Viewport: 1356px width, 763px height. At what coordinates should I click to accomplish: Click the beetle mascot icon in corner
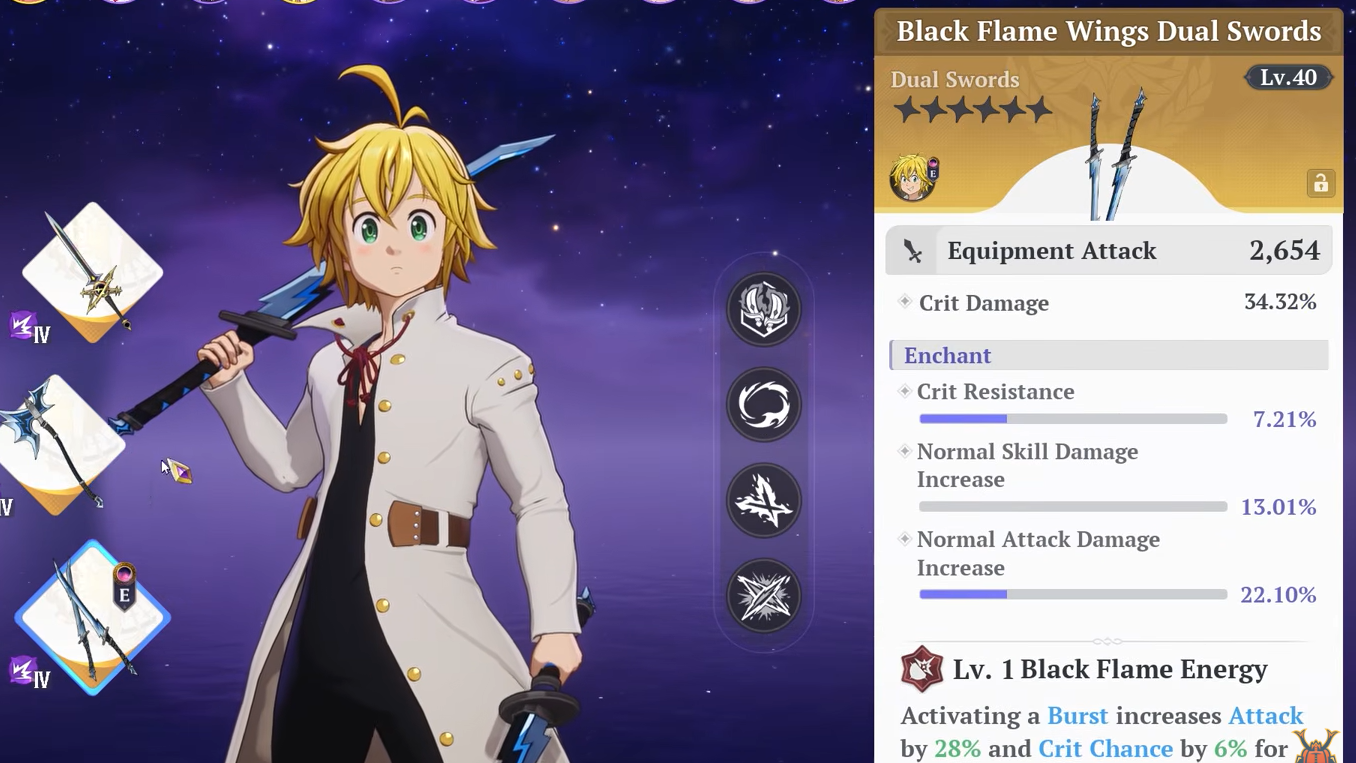(1316, 746)
